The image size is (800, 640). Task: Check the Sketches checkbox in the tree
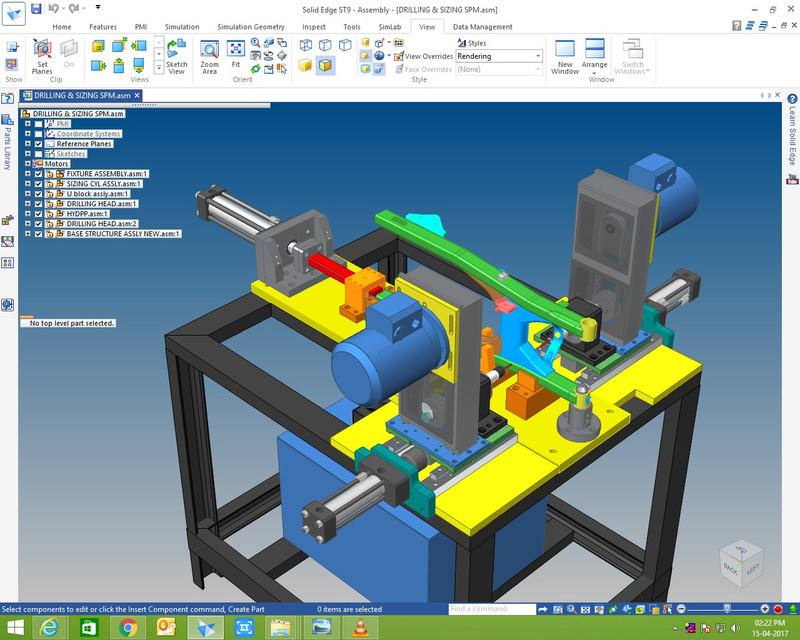coord(38,155)
